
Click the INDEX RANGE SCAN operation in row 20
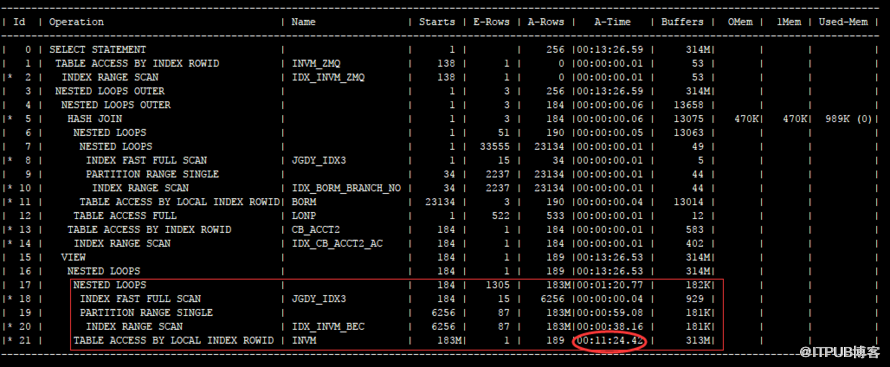134,326
